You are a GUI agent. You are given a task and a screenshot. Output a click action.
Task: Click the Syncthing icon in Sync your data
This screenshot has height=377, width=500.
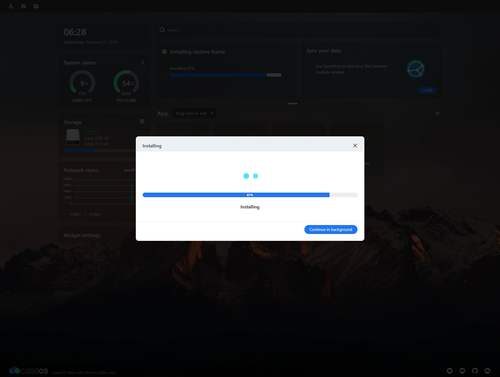tap(416, 69)
